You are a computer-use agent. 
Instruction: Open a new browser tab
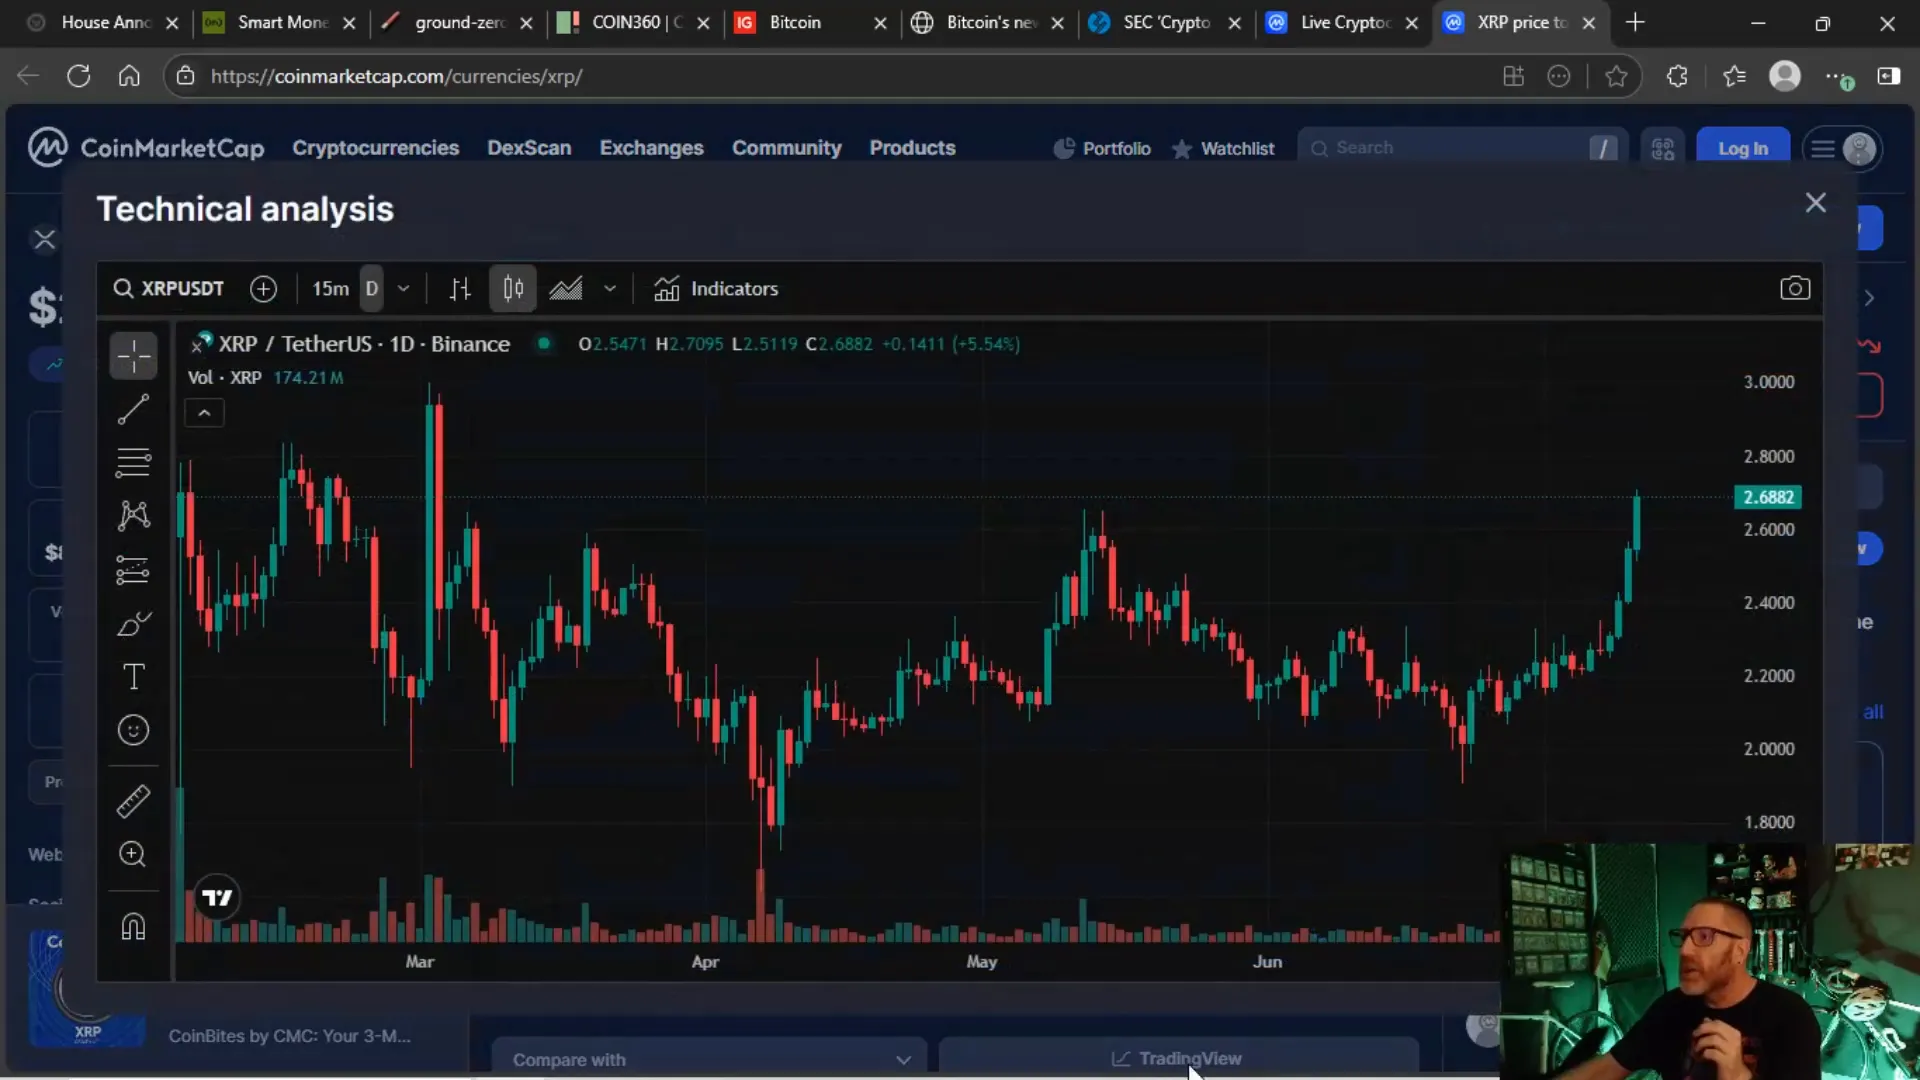coord(1635,22)
